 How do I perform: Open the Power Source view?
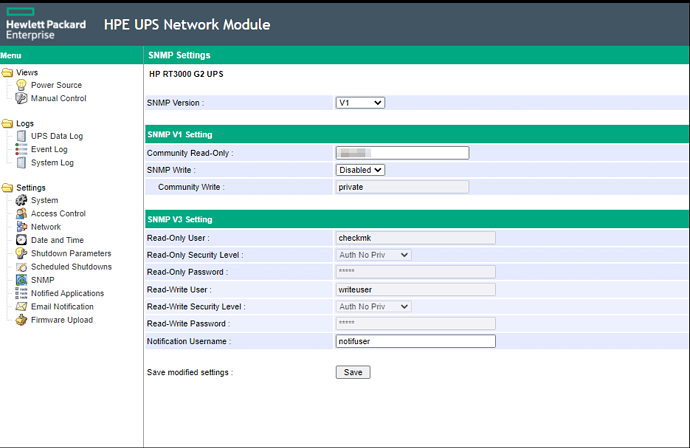click(x=56, y=85)
